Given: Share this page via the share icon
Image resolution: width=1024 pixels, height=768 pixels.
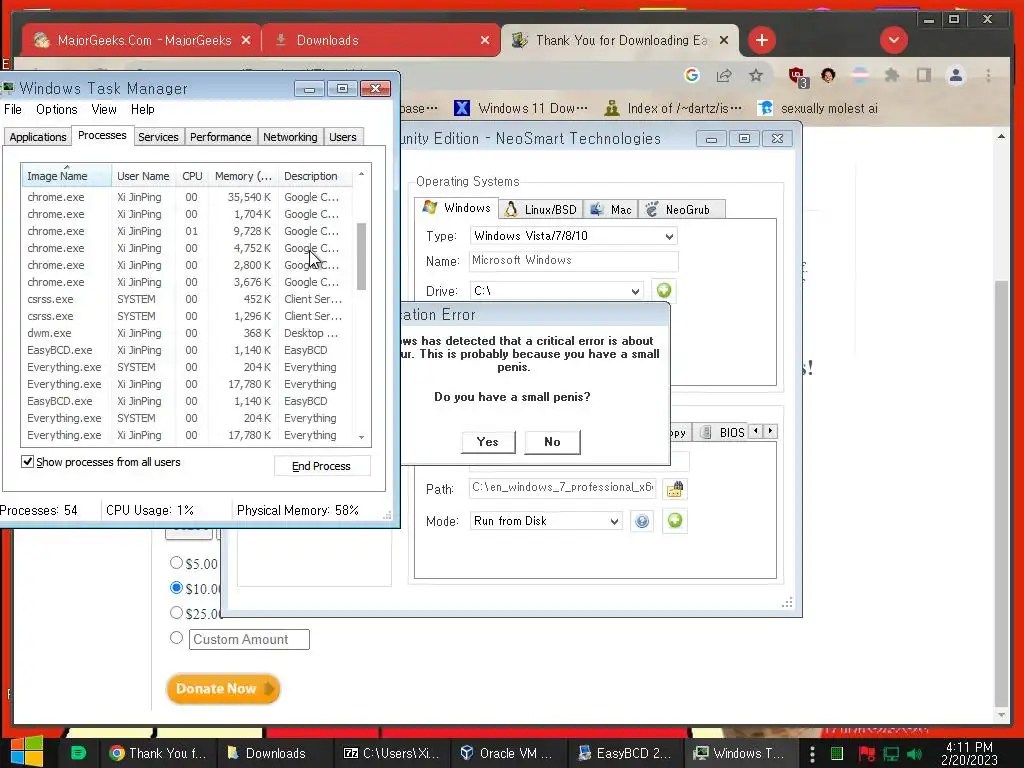Looking at the screenshot, I should 724,76.
